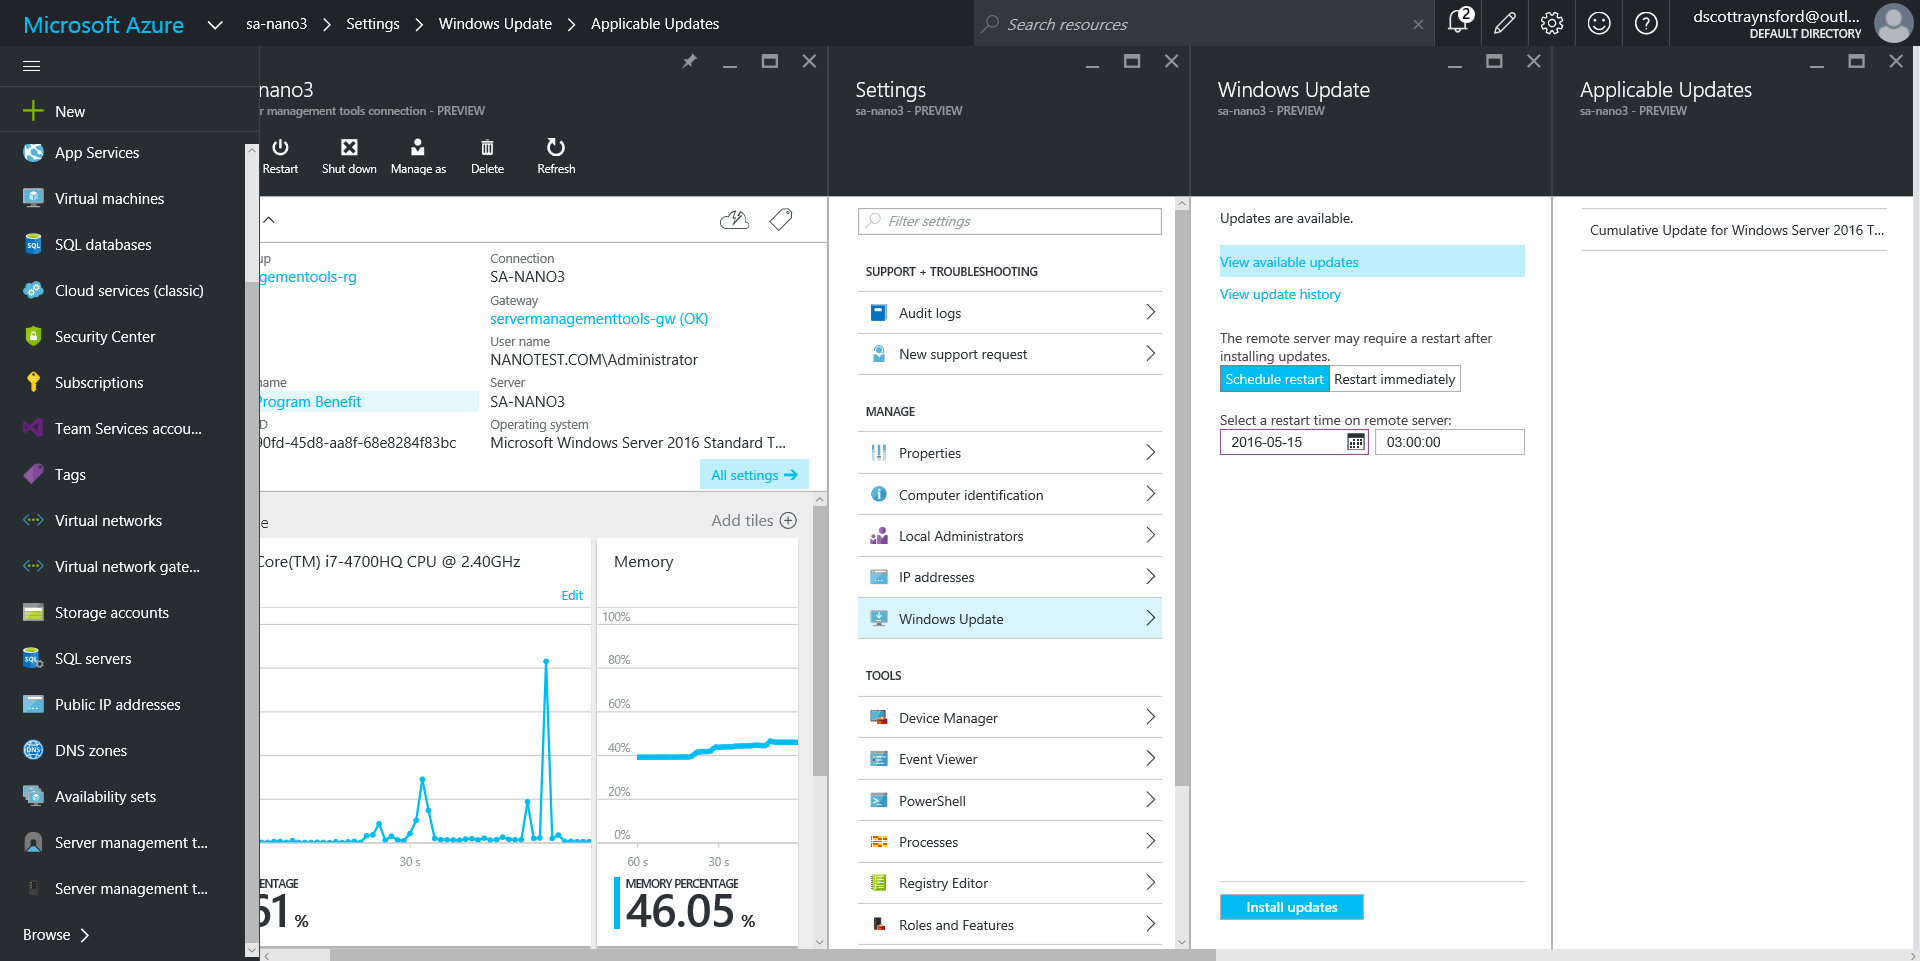The width and height of the screenshot is (1920, 961).
Task: Click the Event Viewer icon
Action: pos(879,759)
